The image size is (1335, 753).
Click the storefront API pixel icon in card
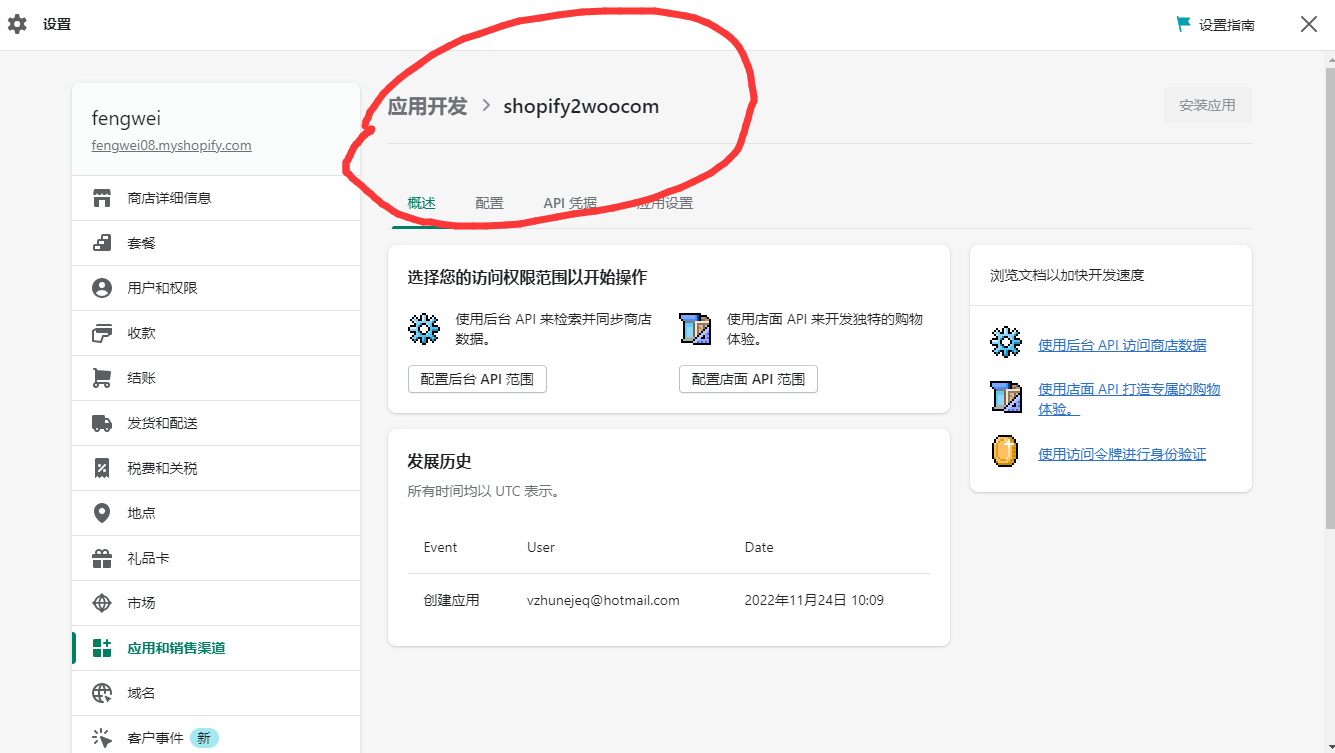pyautogui.click(x=695, y=329)
